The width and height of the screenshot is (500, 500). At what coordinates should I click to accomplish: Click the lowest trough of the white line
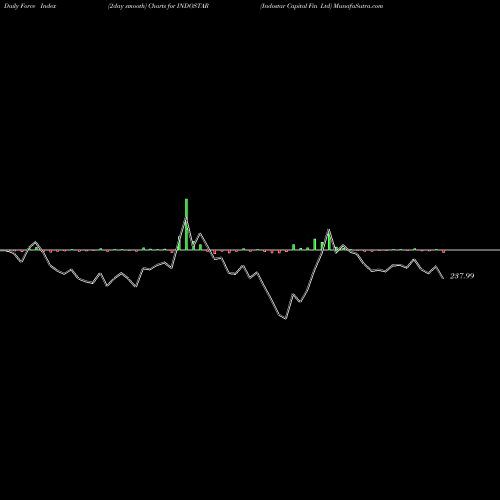pos(286,319)
